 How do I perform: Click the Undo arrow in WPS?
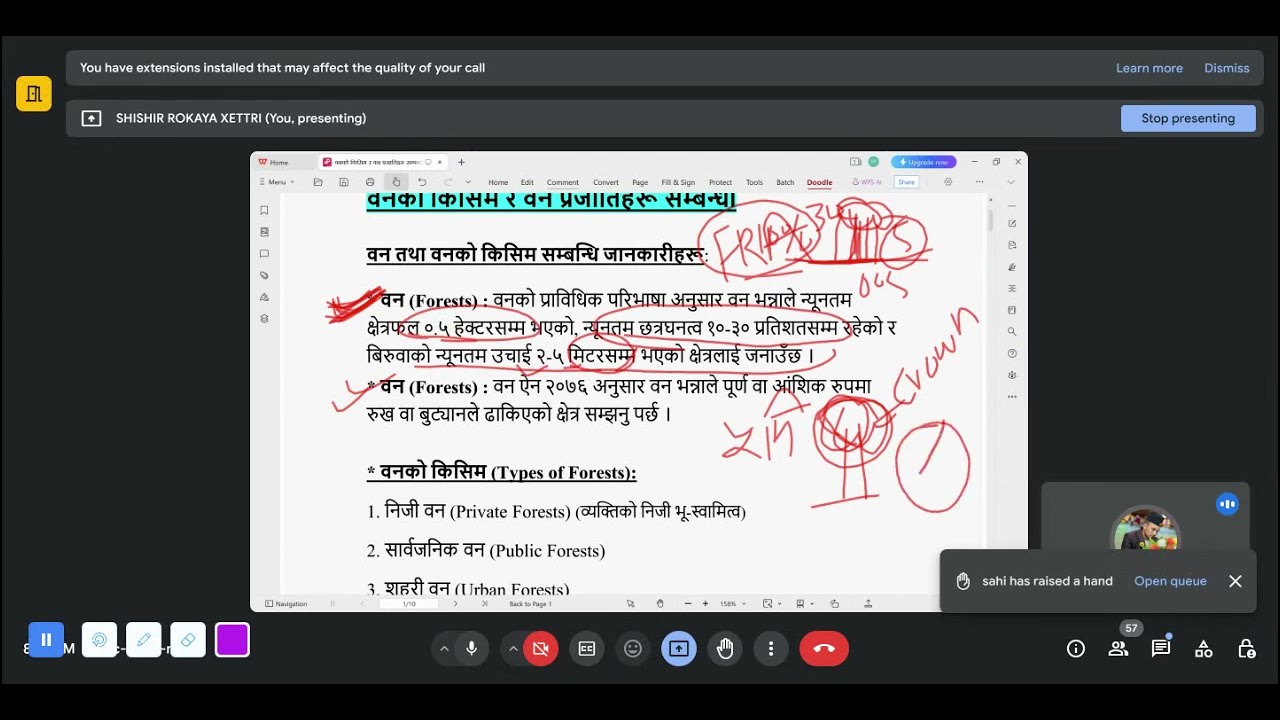coord(422,182)
